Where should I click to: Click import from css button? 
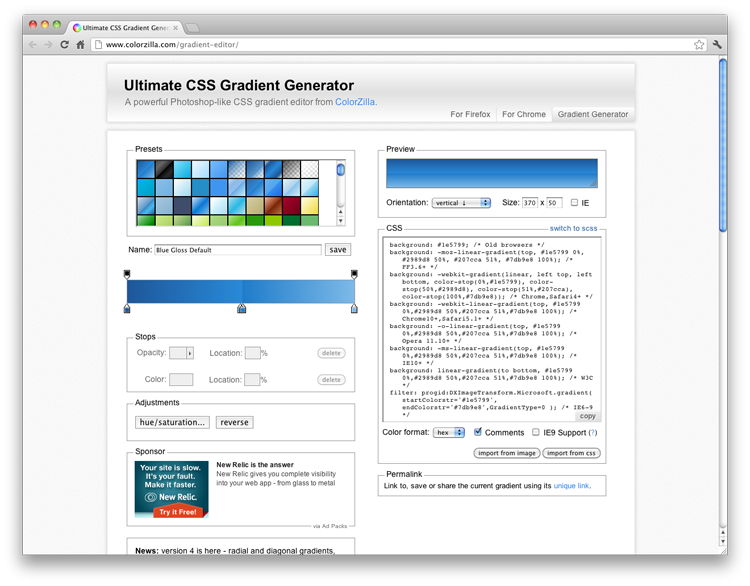[571, 453]
